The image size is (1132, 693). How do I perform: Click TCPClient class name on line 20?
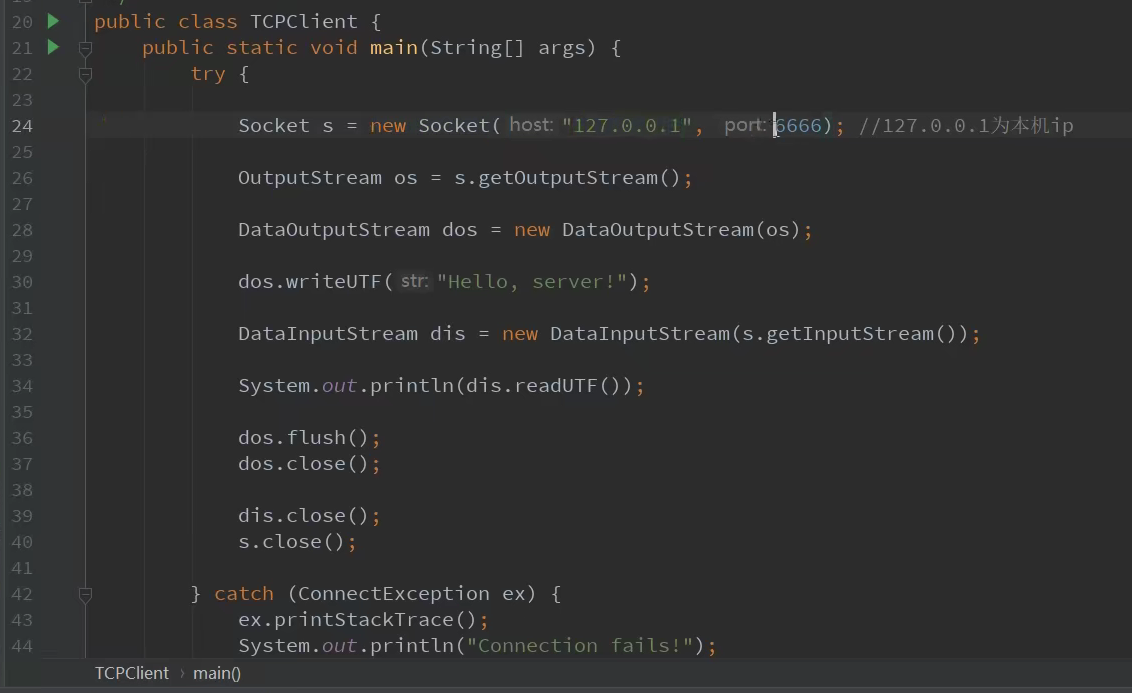[304, 22]
